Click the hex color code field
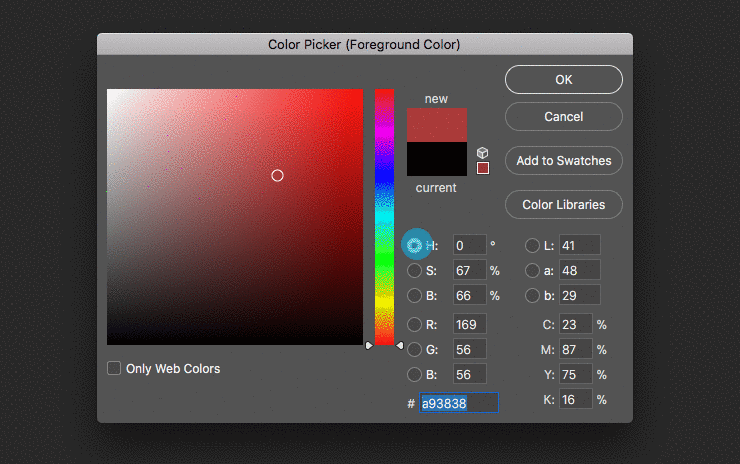This screenshot has width=740, height=464. click(458, 403)
